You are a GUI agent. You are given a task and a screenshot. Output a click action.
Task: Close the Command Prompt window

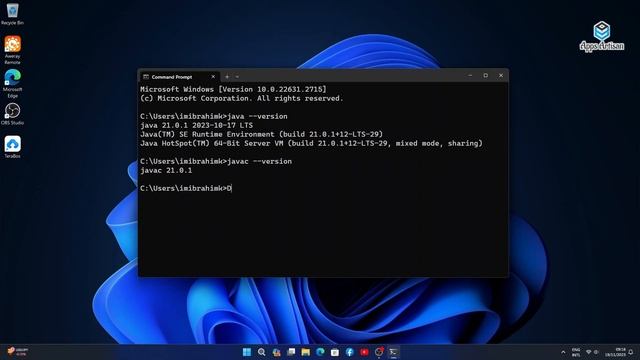click(x=501, y=76)
